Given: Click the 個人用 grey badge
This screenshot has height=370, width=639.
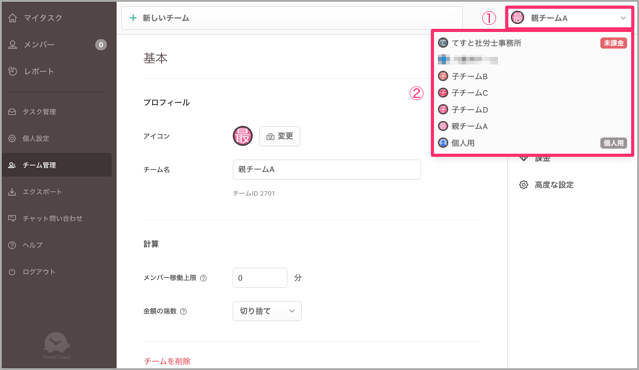Looking at the screenshot, I should point(613,143).
